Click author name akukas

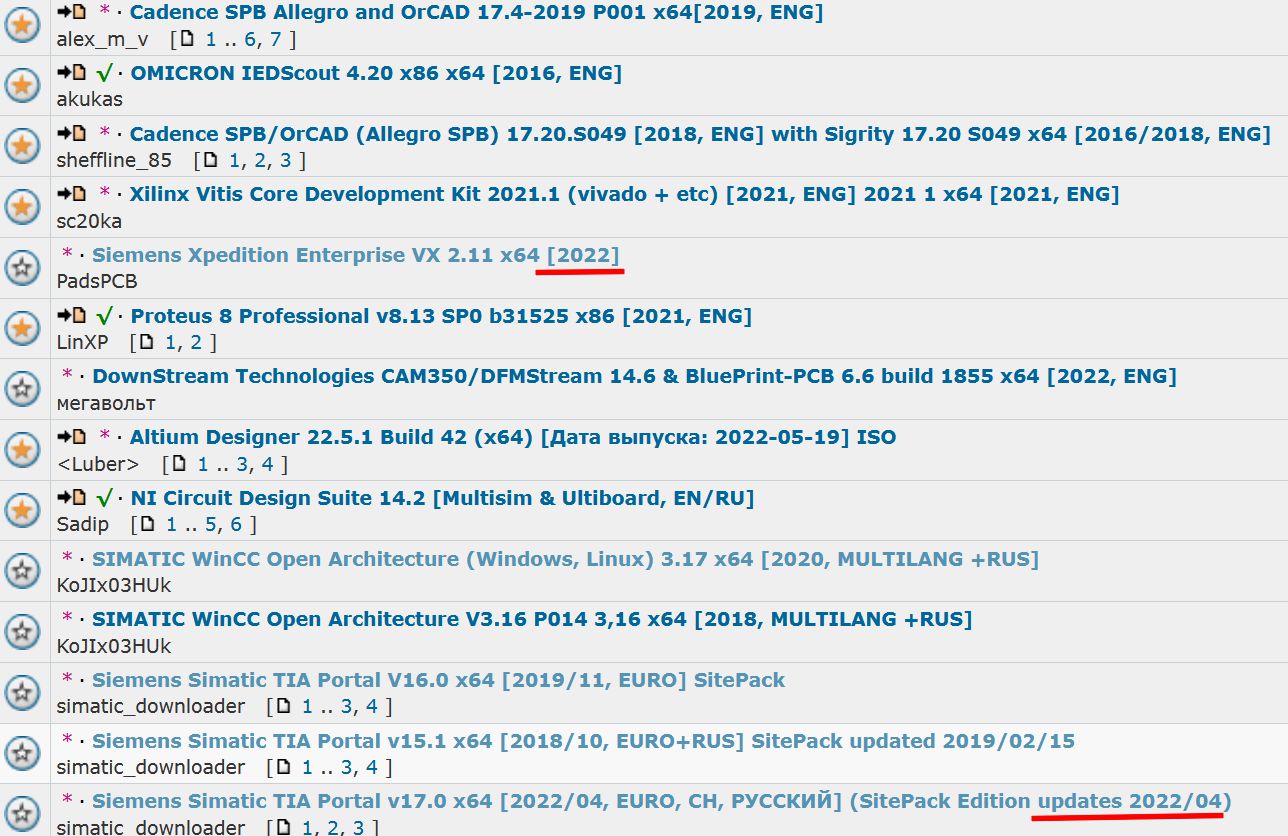pyautogui.click(x=90, y=100)
